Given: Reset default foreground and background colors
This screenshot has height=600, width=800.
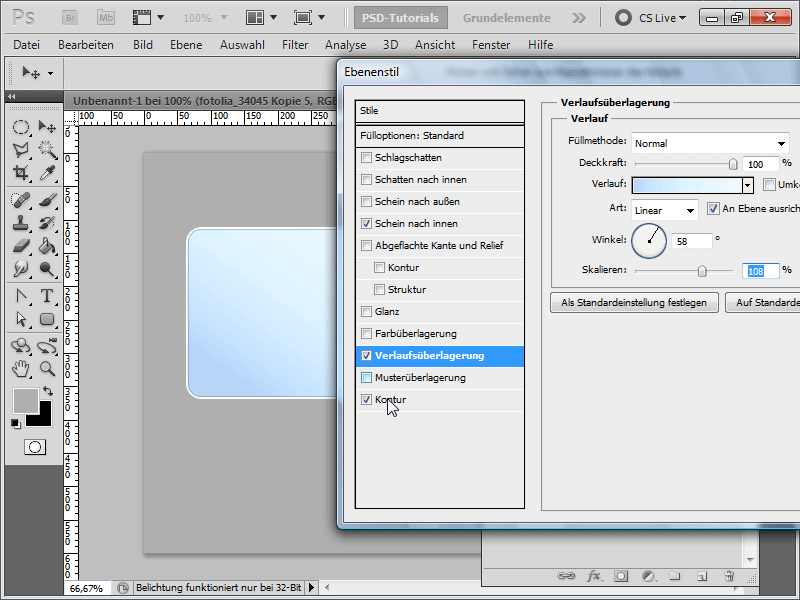Looking at the screenshot, I should click(16, 423).
